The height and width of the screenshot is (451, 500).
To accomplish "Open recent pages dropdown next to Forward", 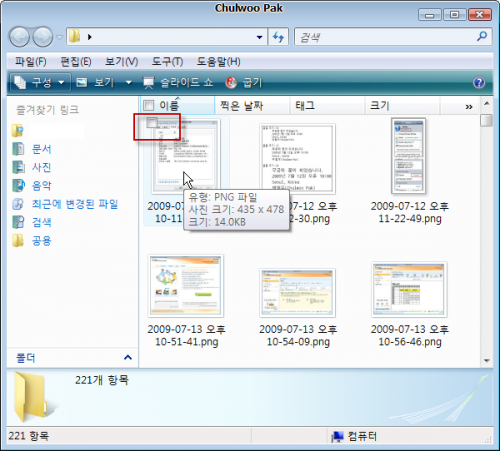I will pyautogui.click(x=59, y=37).
